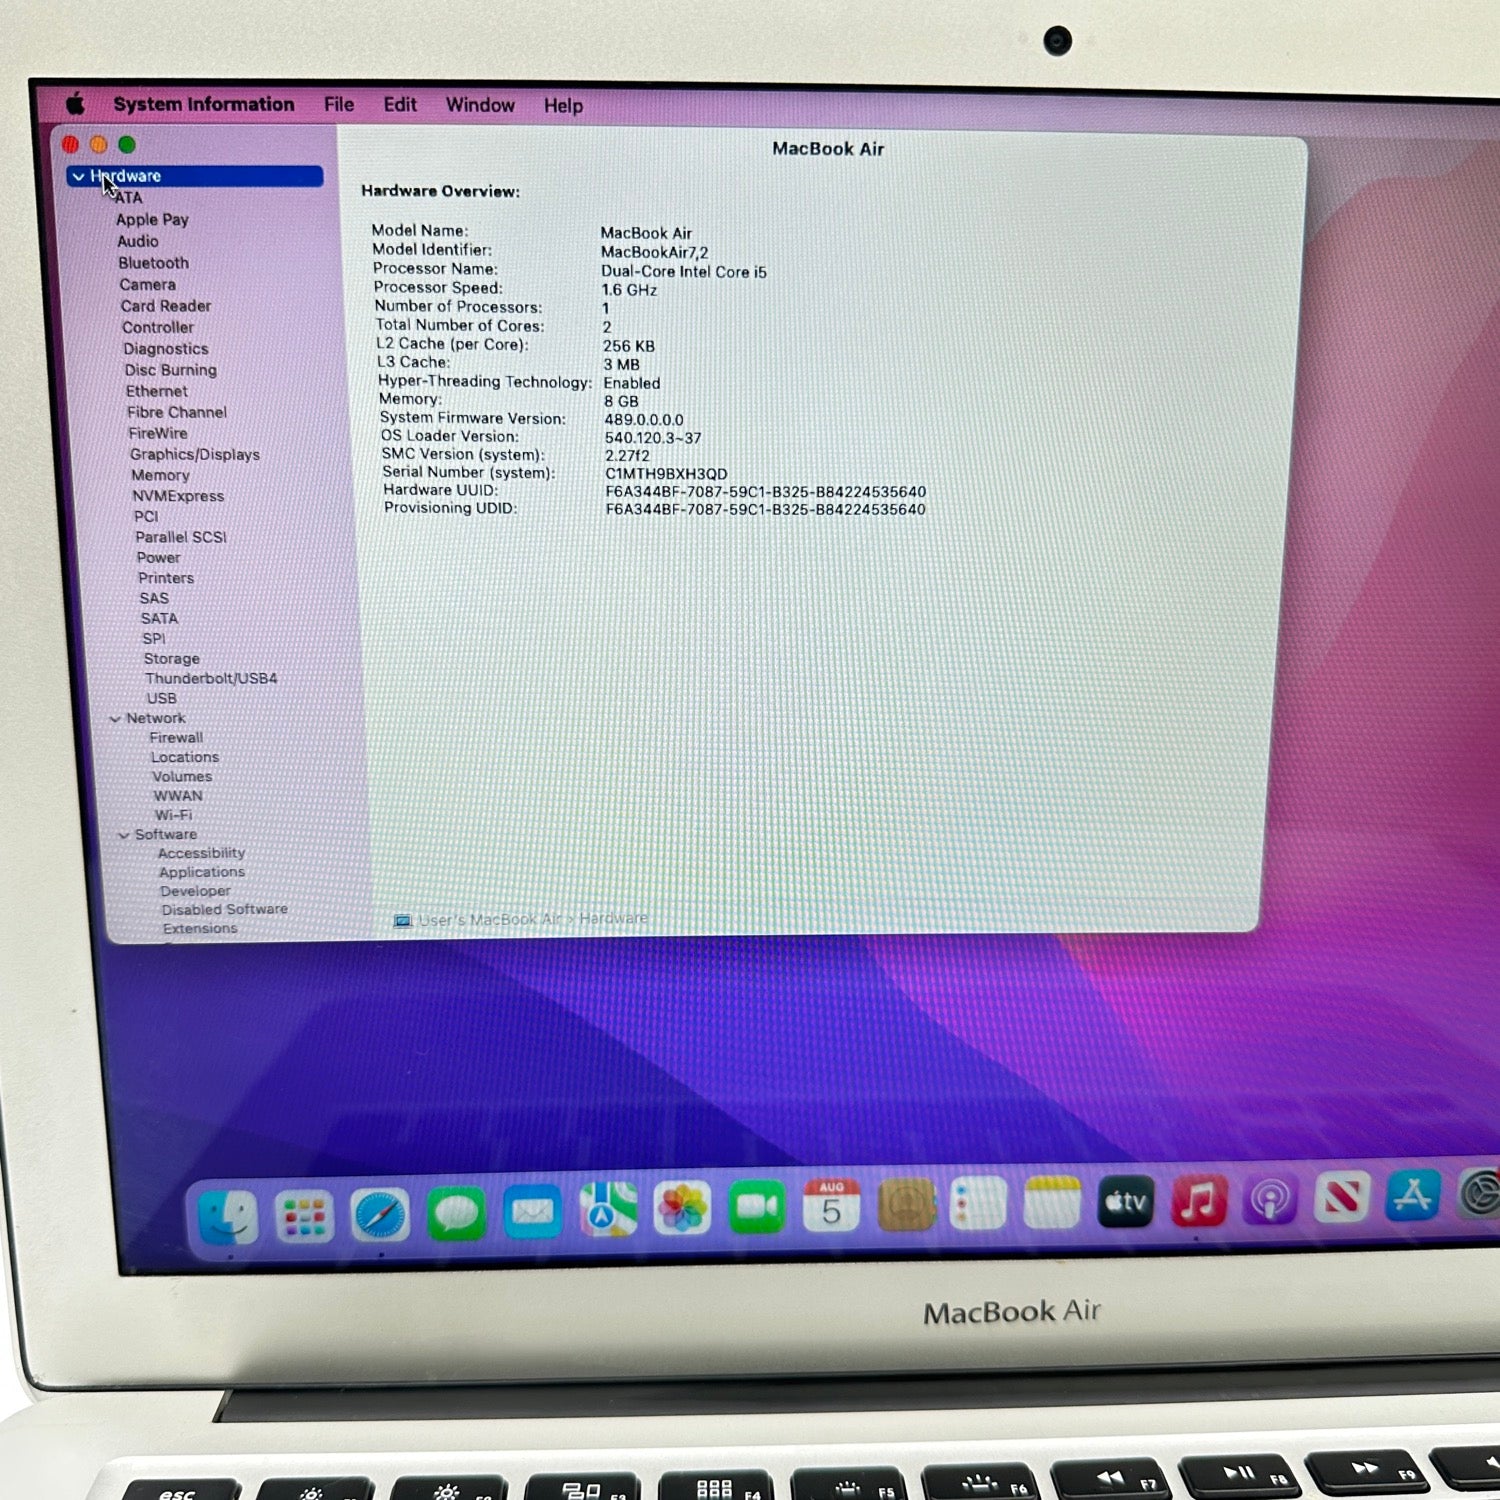Launch FaceTime from the Dock
This screenshot has width=1500, height=1500.
(x=757, y=1207)
